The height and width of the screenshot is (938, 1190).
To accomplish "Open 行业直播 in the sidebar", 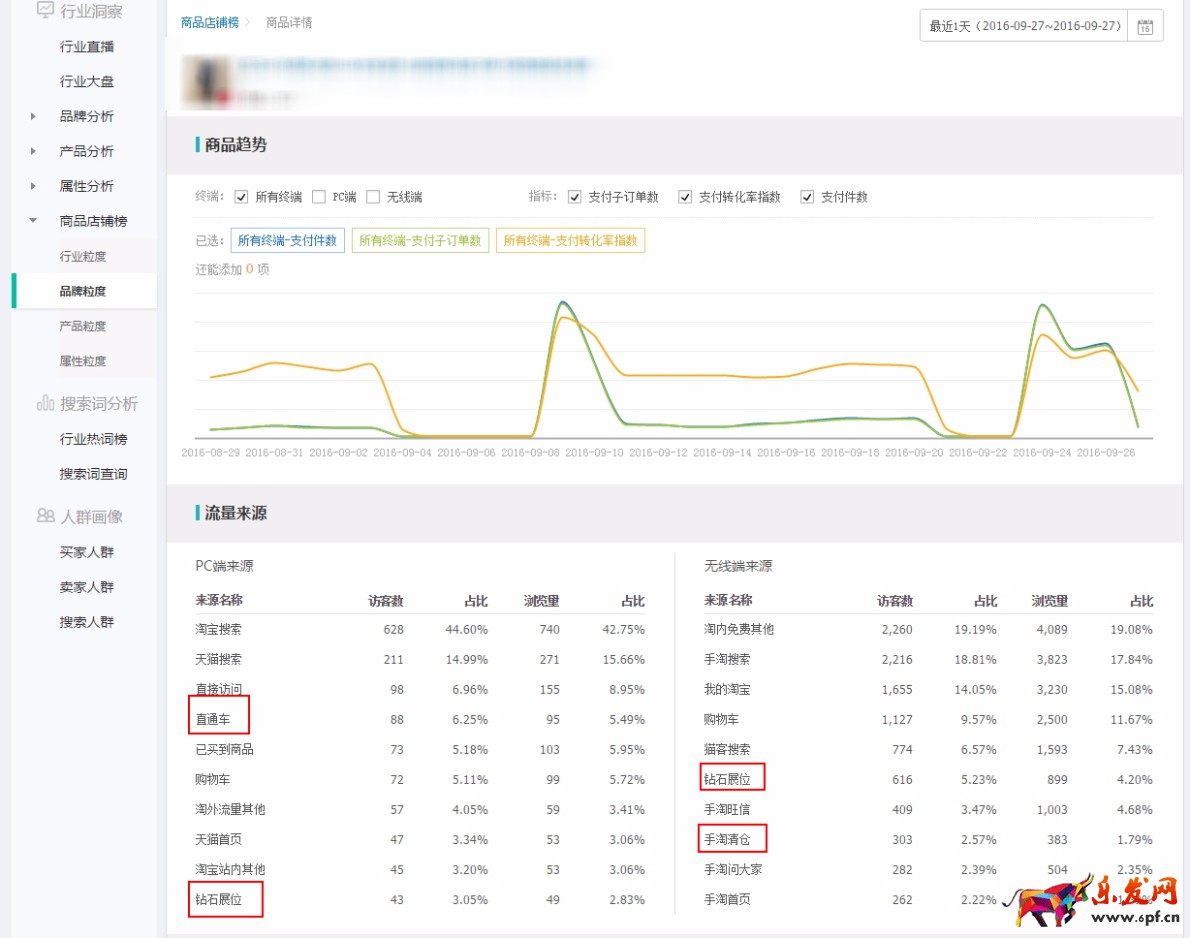I will pyautogui.click(x=87, y=47).
